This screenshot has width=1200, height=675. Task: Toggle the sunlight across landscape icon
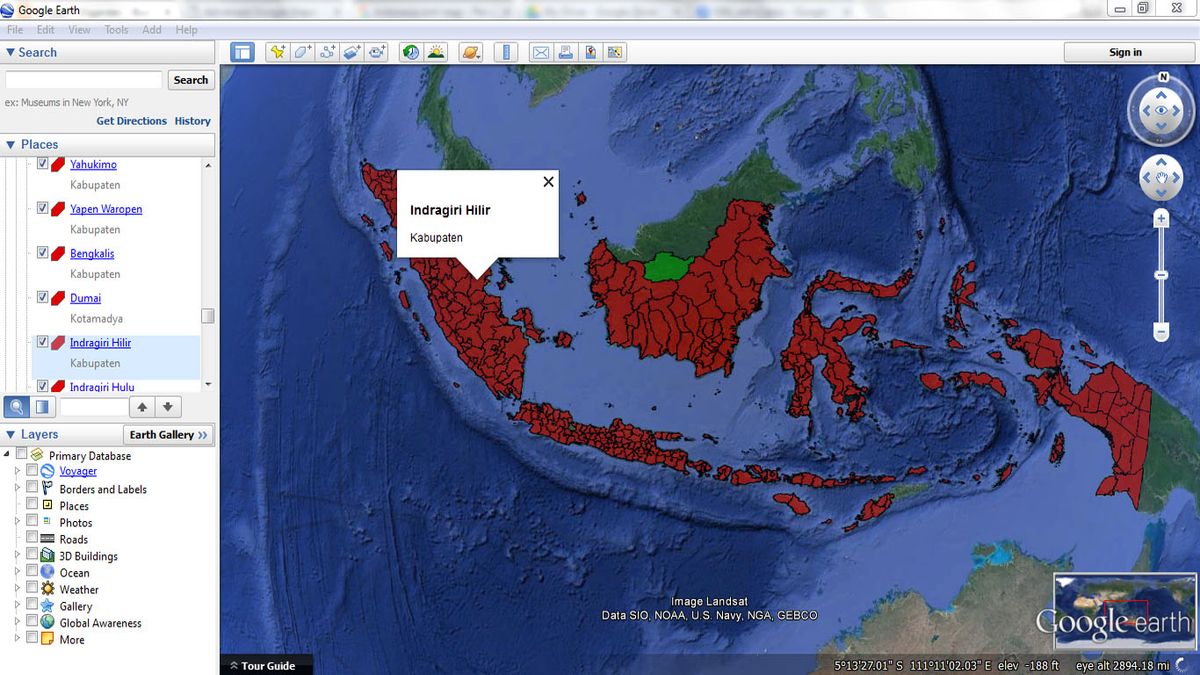point(436,52)
